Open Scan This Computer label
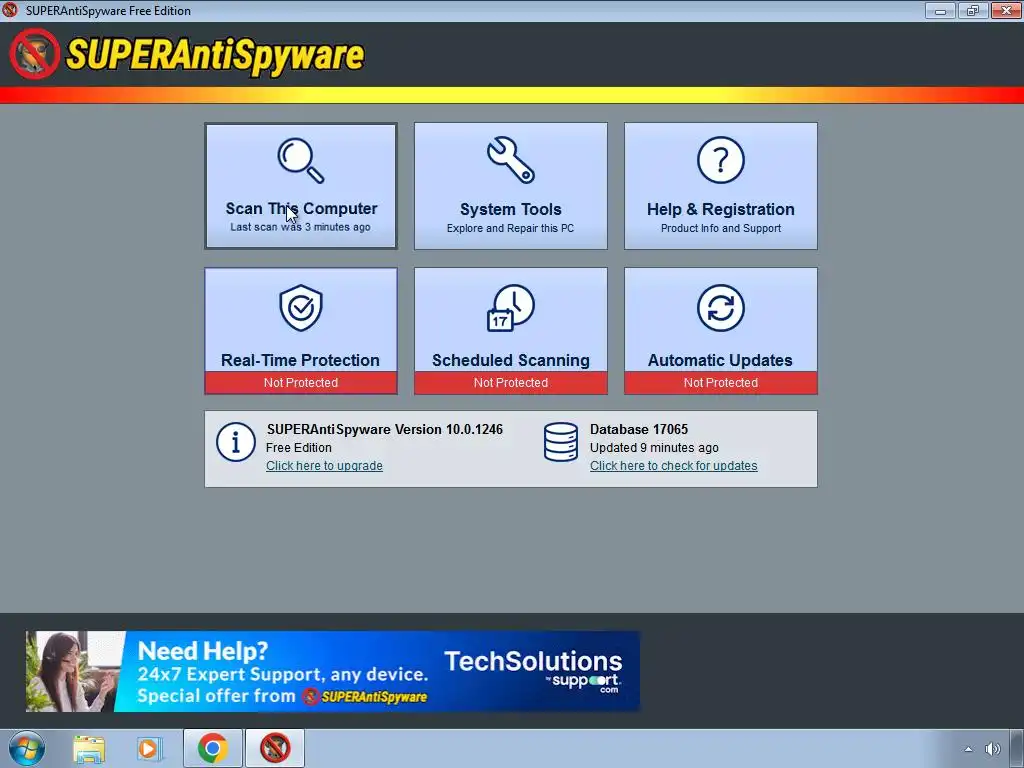The image size is (1024, 768). pos(301,208)
